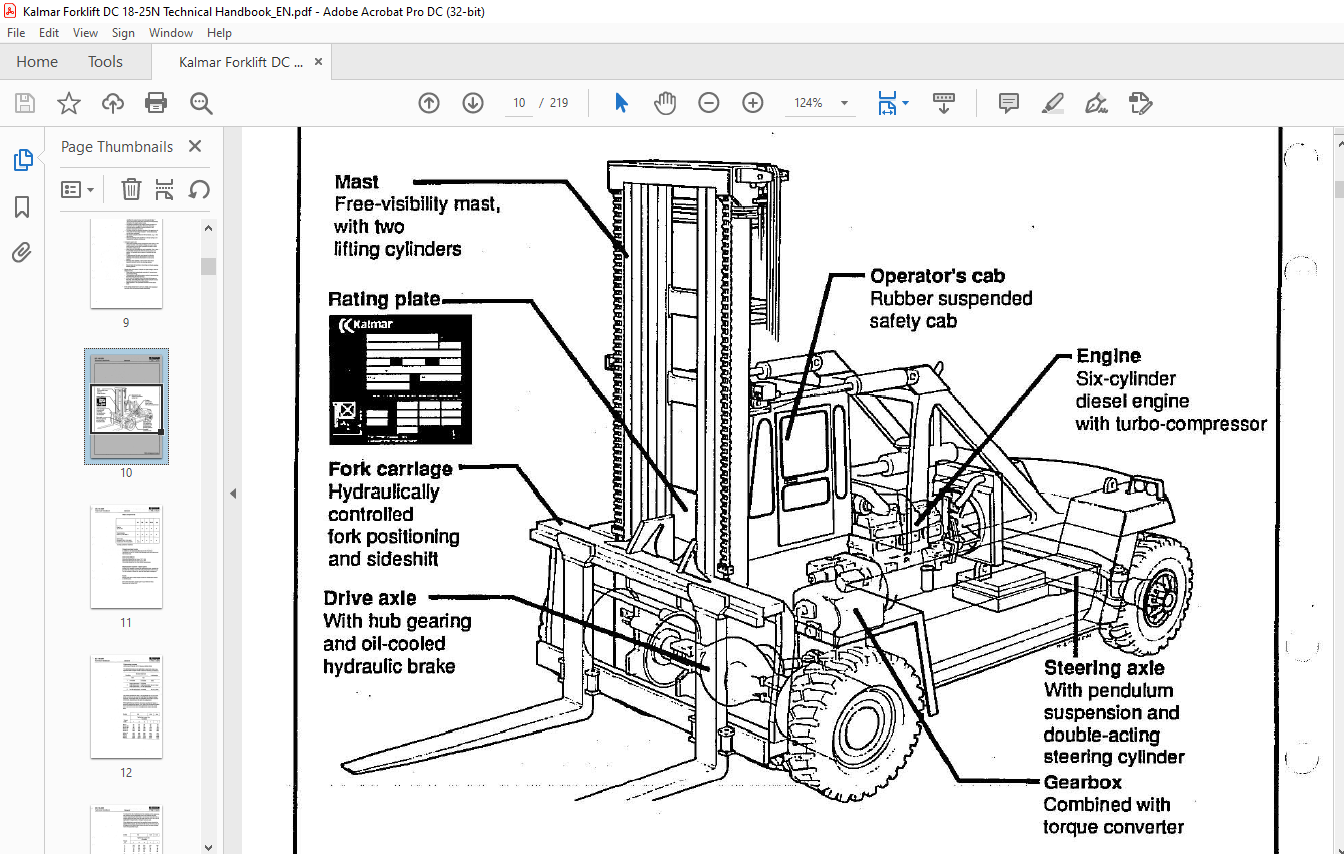
Task: Activate the Hand pan tool
Action: click(665, 103)
